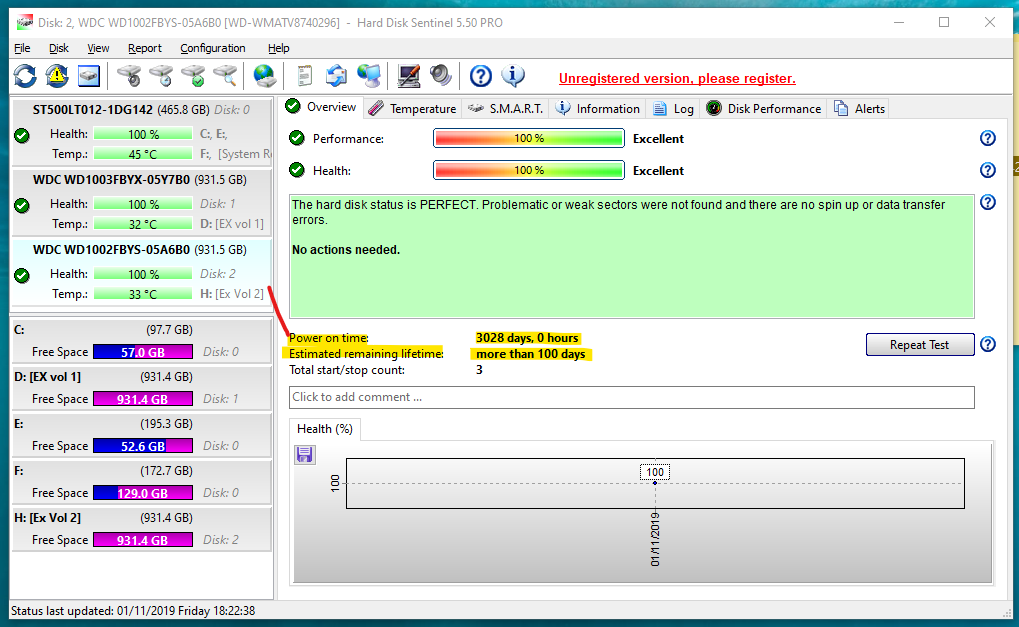Image resolution: width=1019 pixels, height=627 pixels.
Task: Click the help icon beside Performance bar
Action: point(988,138)
